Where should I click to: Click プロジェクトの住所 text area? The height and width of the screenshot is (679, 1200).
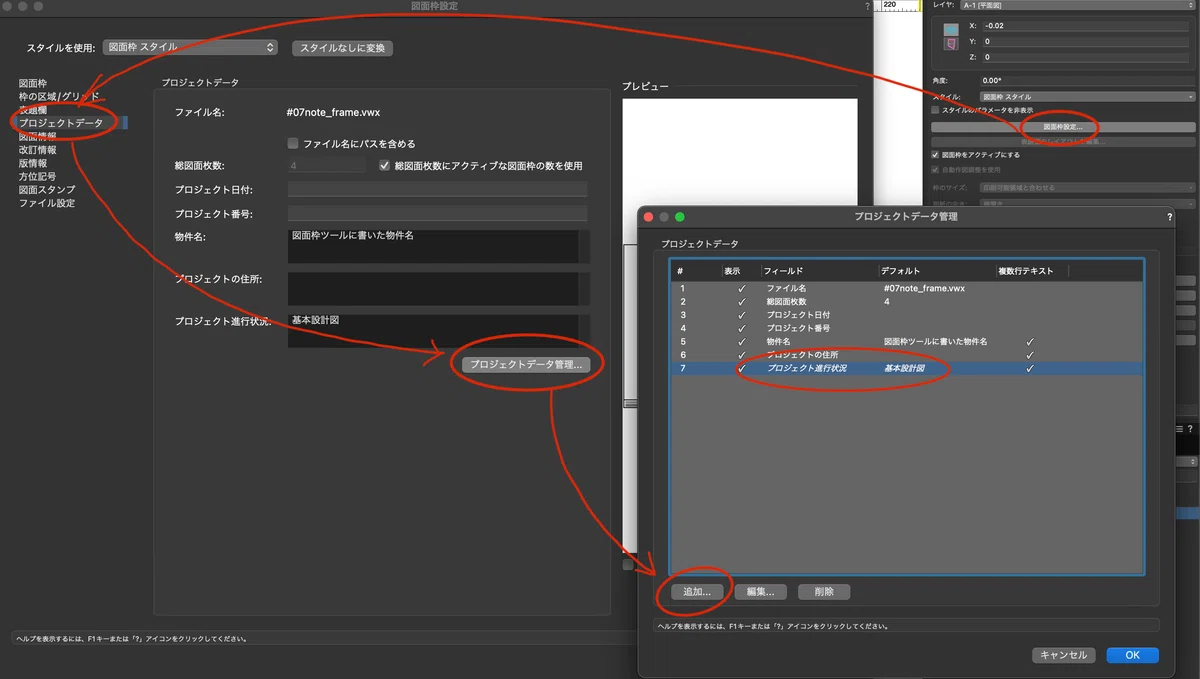pos(433,288)
